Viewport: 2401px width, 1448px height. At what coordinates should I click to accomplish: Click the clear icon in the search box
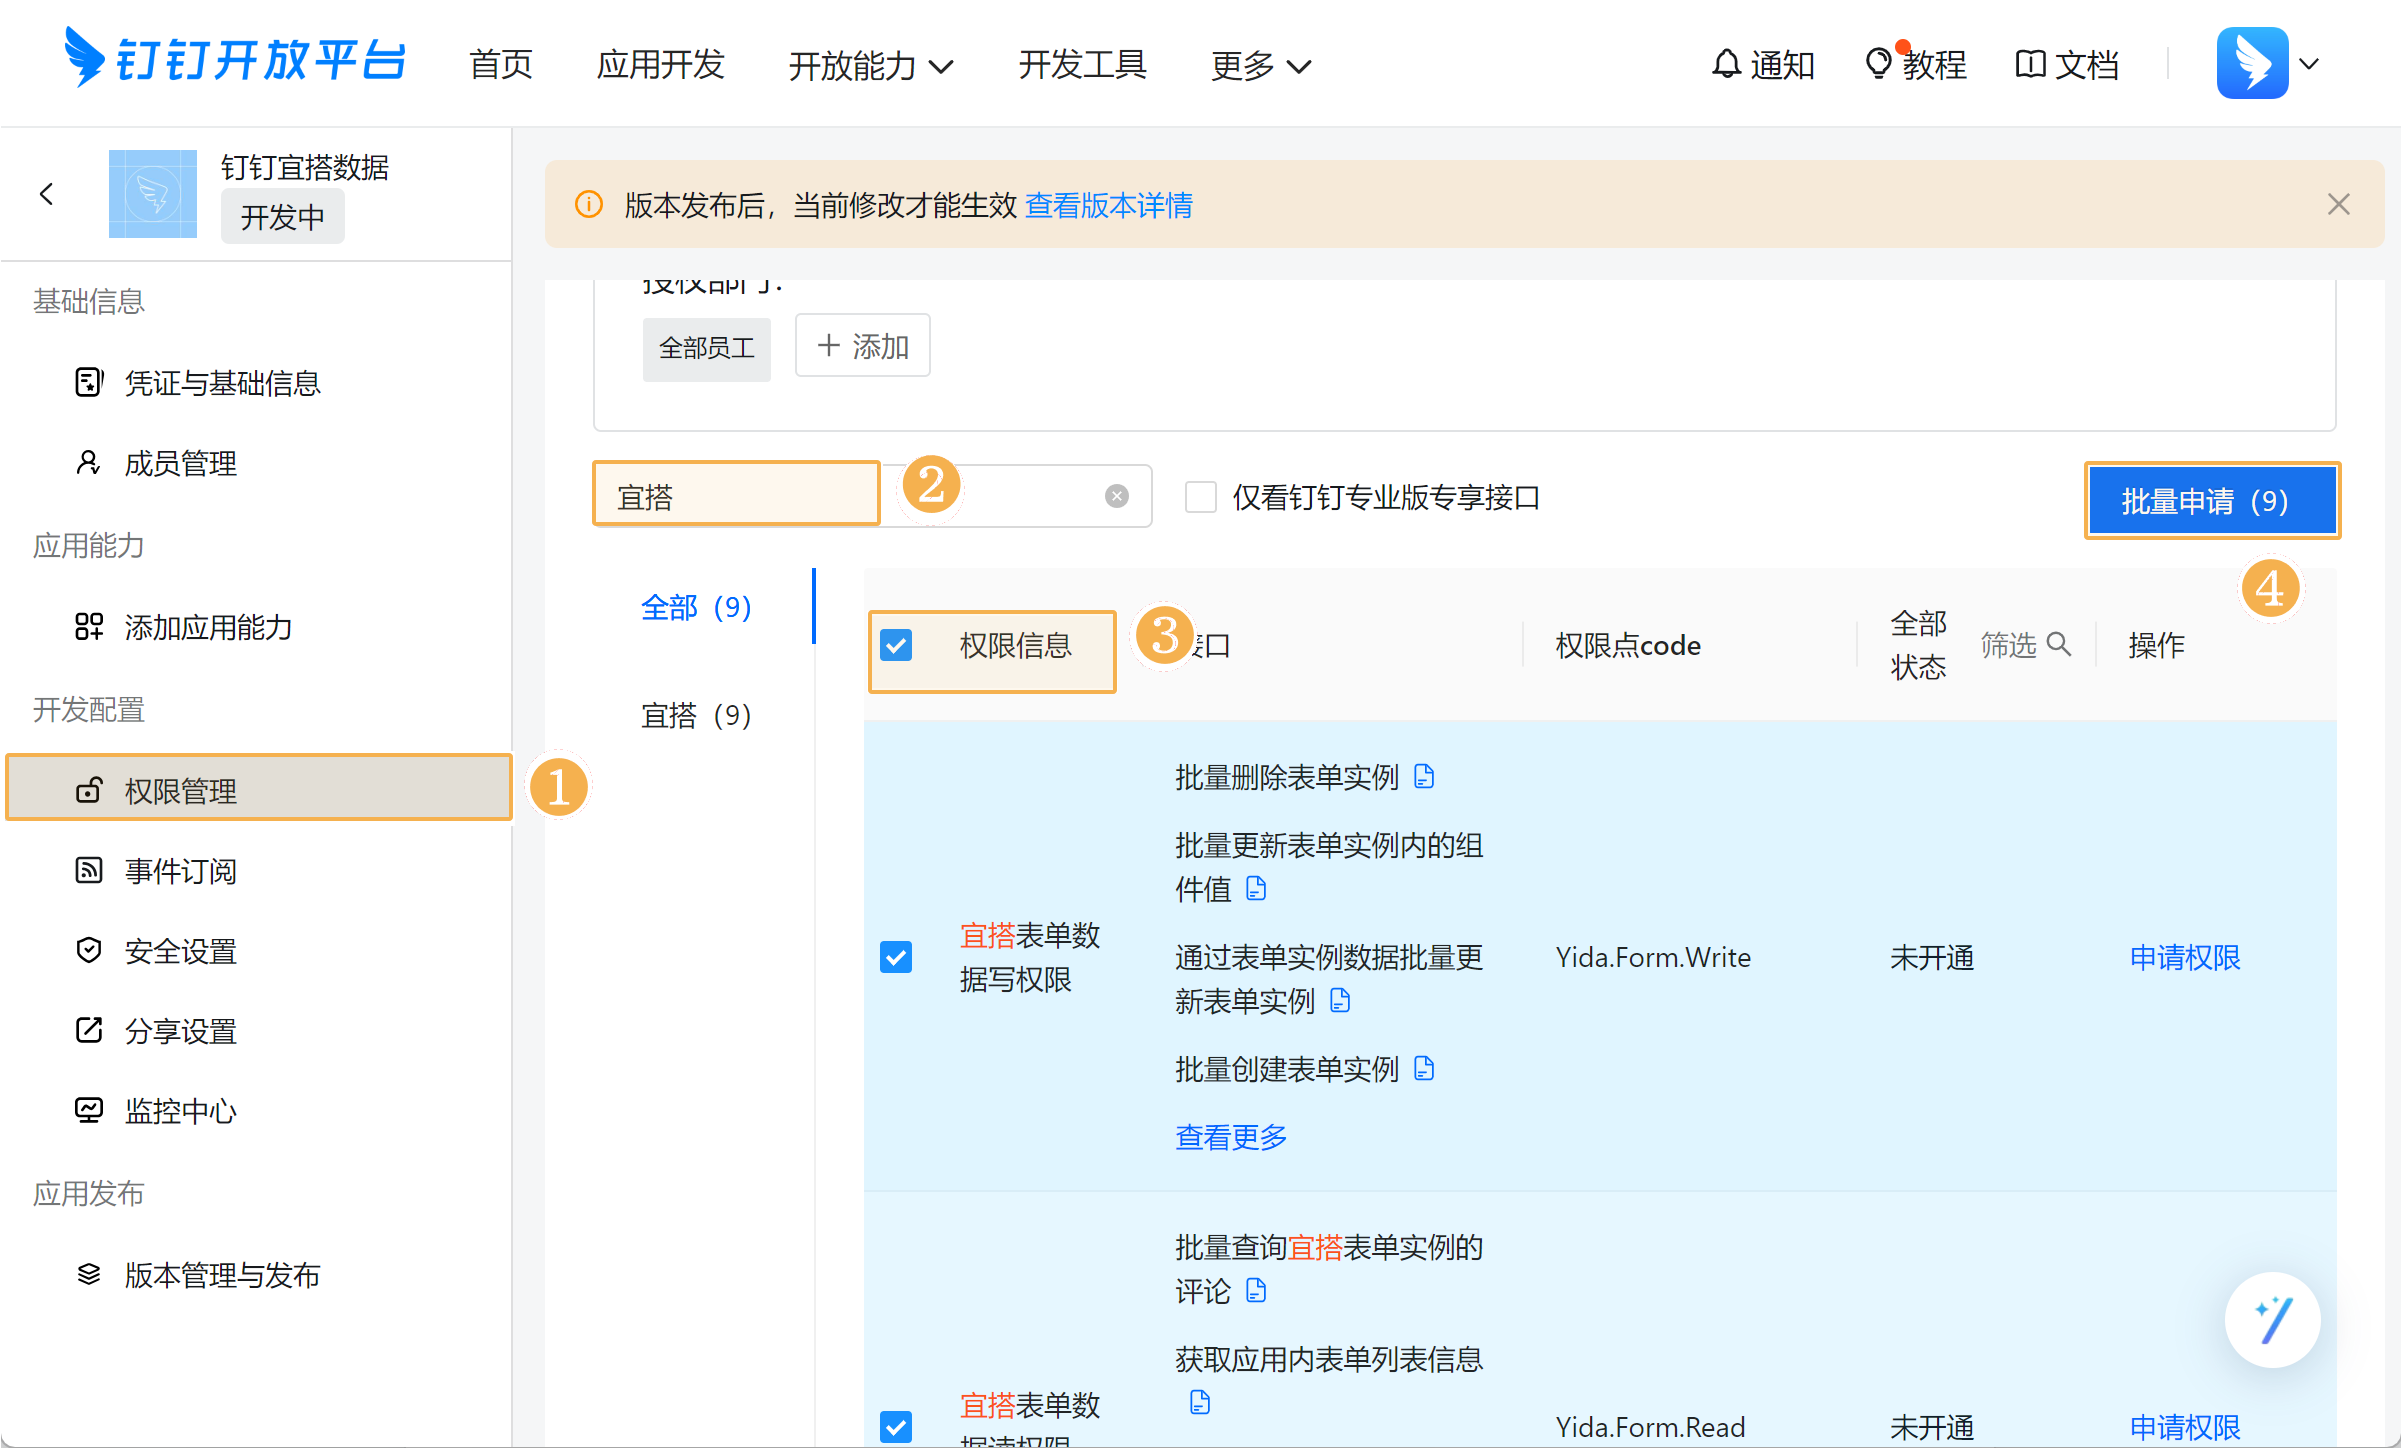1117,496
